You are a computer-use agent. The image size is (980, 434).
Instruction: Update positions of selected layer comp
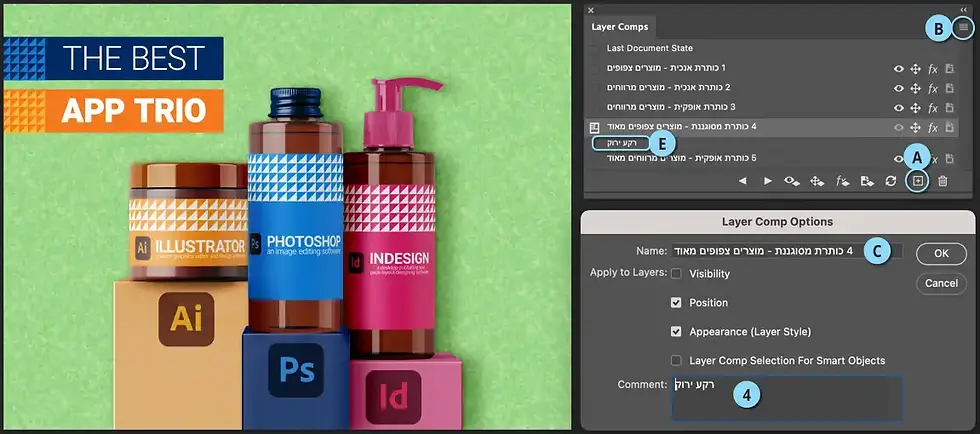tap(816, 181)
